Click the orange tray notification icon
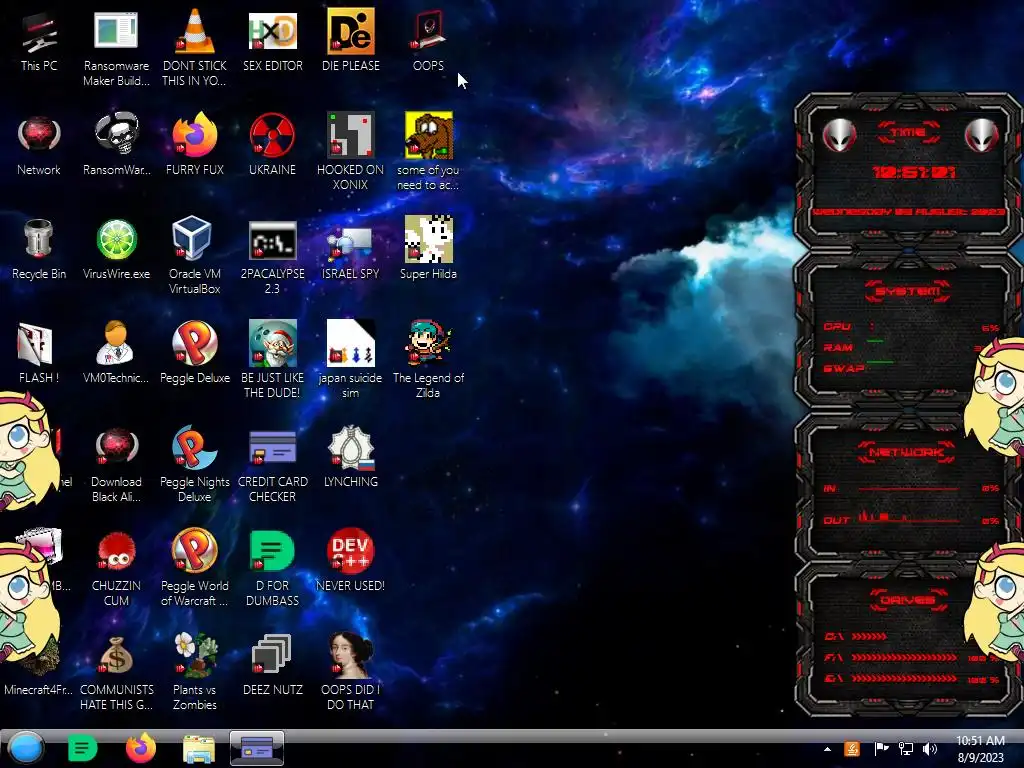Screen dimensions: 1024x768 coord(852,749)
